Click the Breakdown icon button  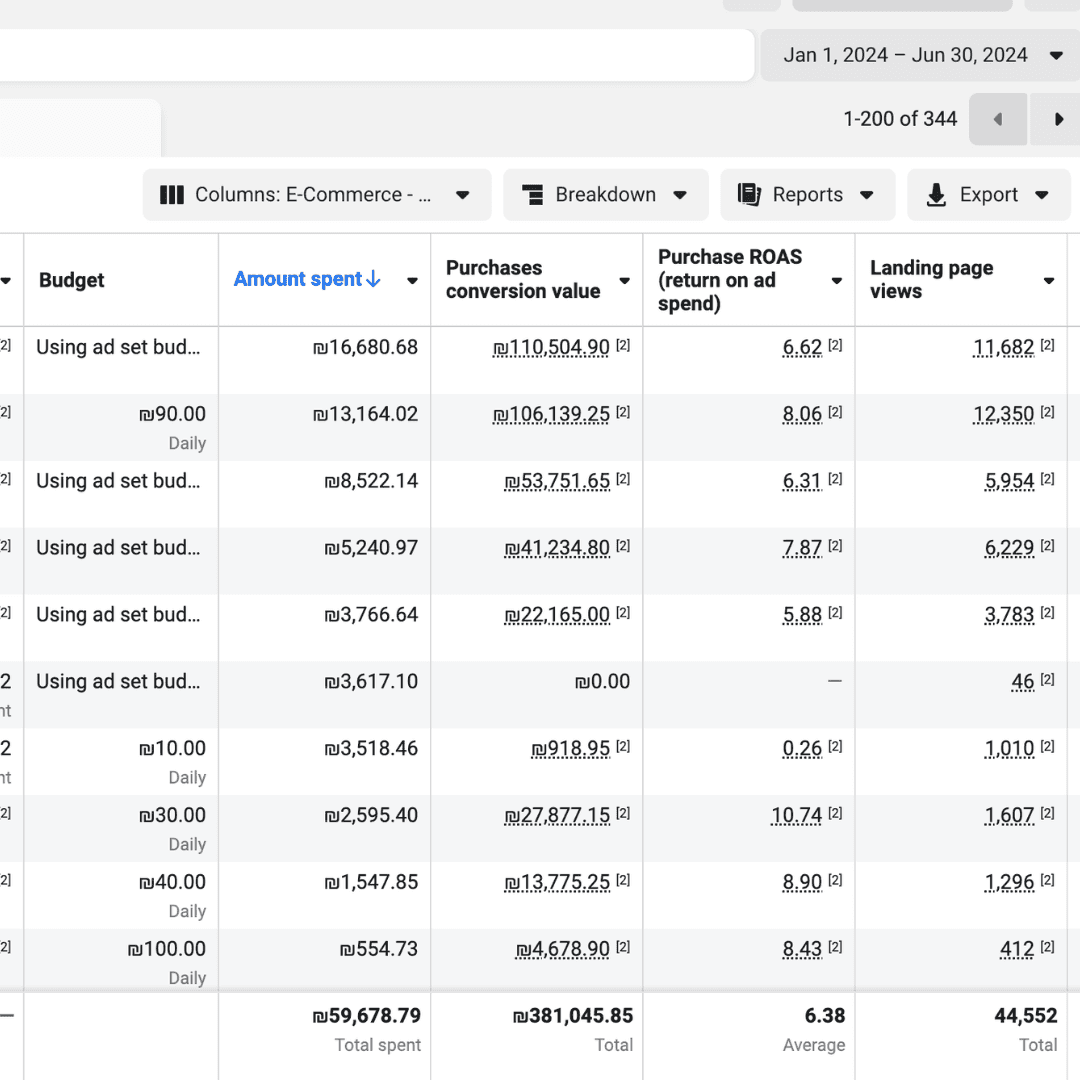[x=533, y=195]
